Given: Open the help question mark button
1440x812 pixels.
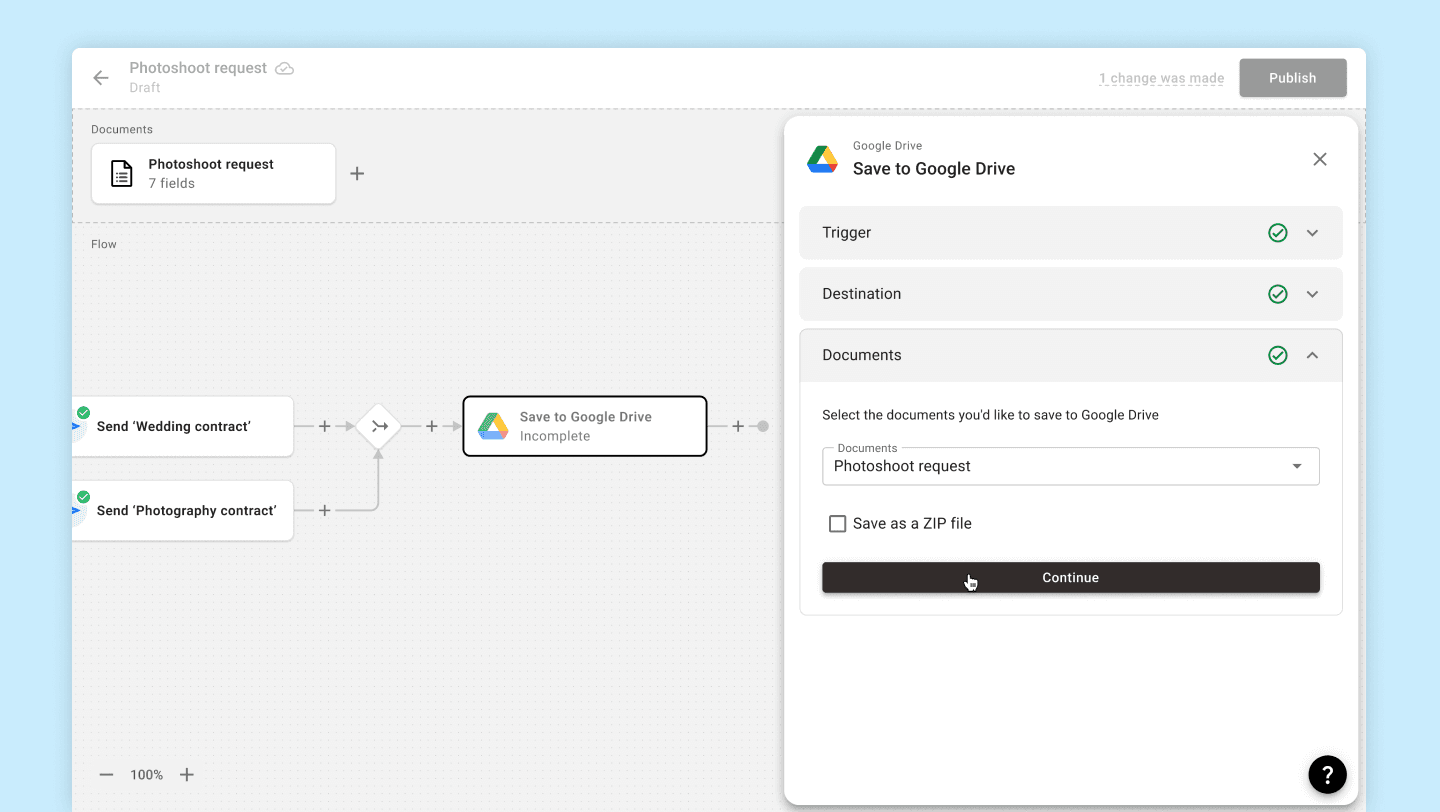Looking at the screenshot, I should [1327, 774].
